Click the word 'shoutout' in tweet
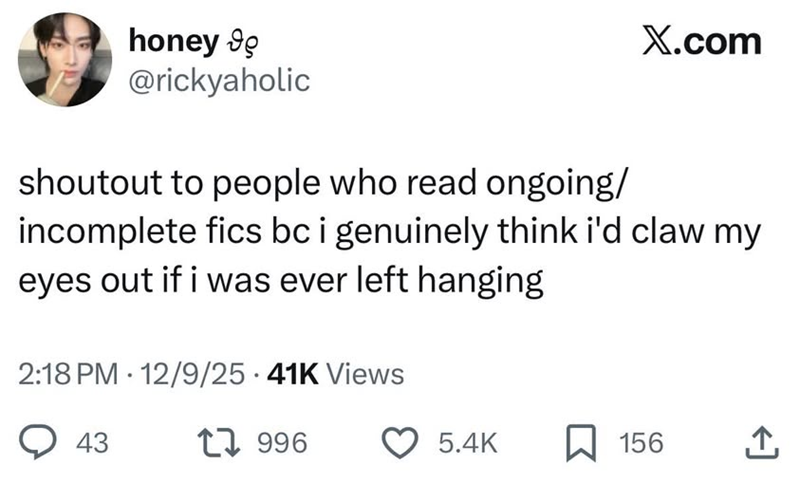This screenshot has width=800, height=483. 90,183
